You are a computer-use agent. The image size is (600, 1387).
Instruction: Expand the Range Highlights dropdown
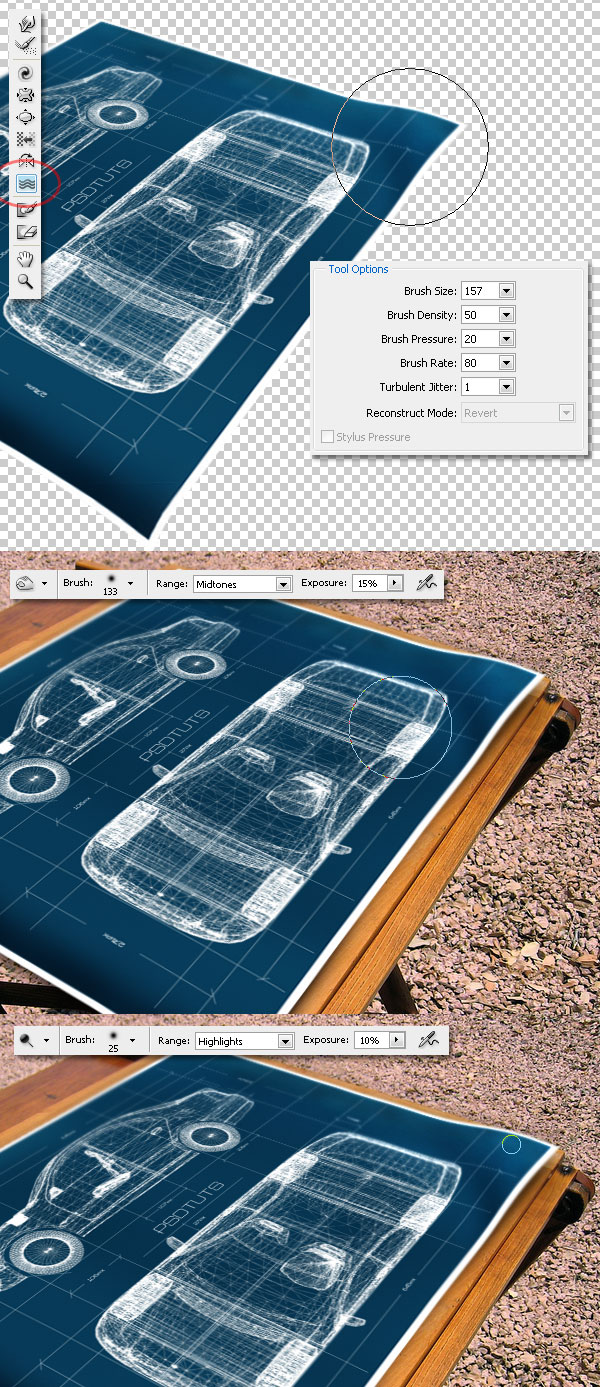click(x=285, y=1041)
